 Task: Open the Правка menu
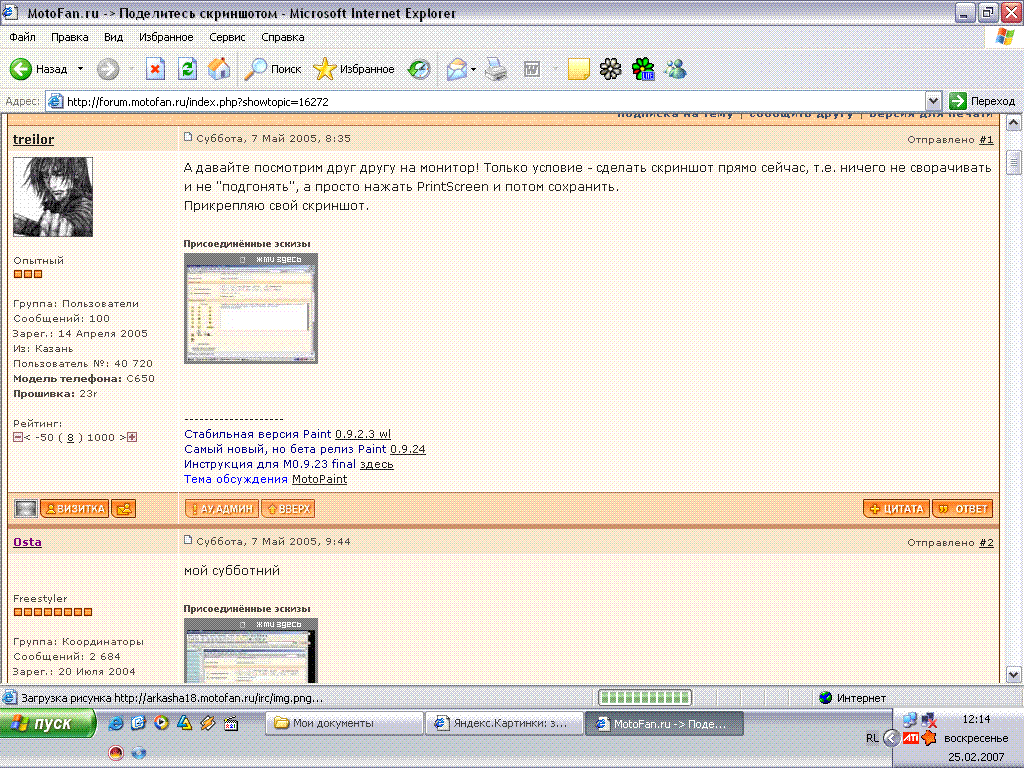pos(69,37)
